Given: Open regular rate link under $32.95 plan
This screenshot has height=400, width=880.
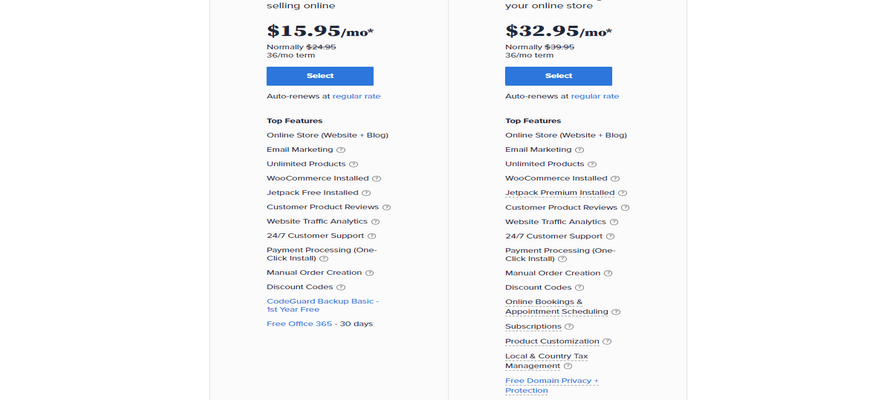Looking at the screenshot, I should [595, 96].
